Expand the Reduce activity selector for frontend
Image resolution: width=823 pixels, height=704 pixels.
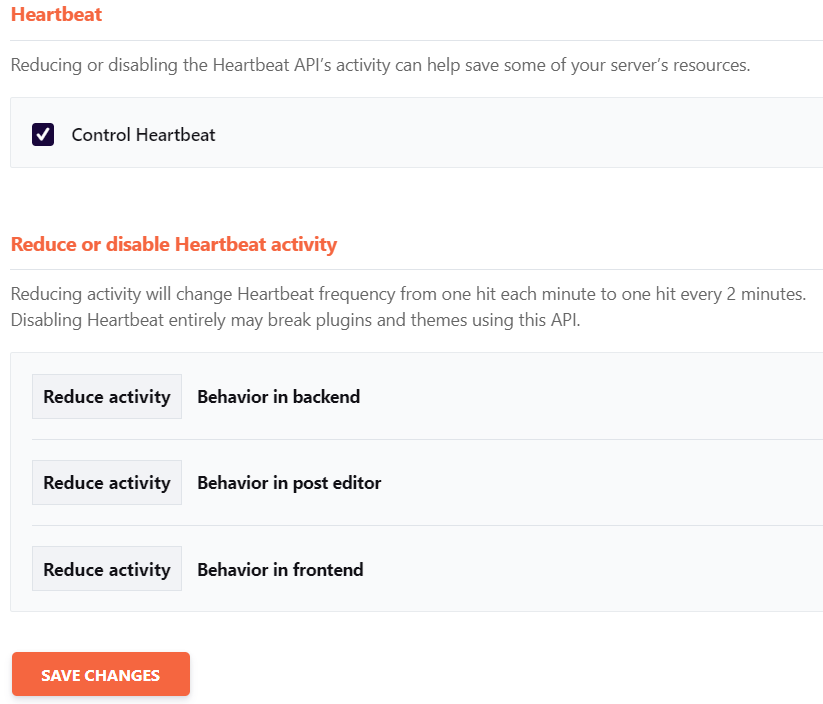(106, 568)
